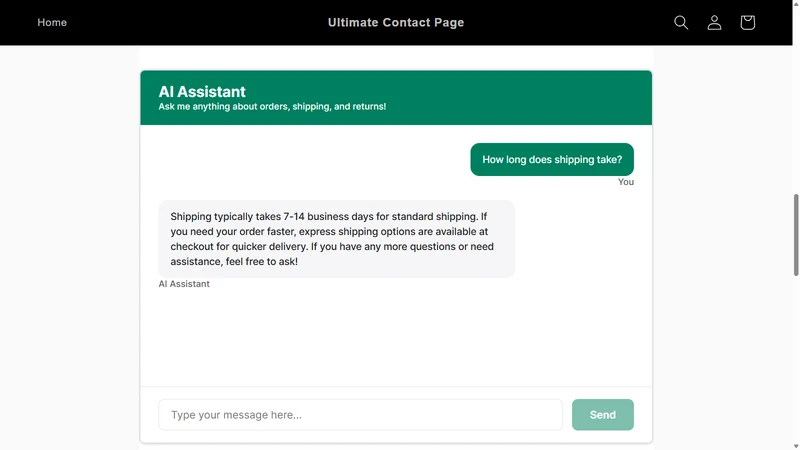Click the 'You' sender label

pos(626,182)
